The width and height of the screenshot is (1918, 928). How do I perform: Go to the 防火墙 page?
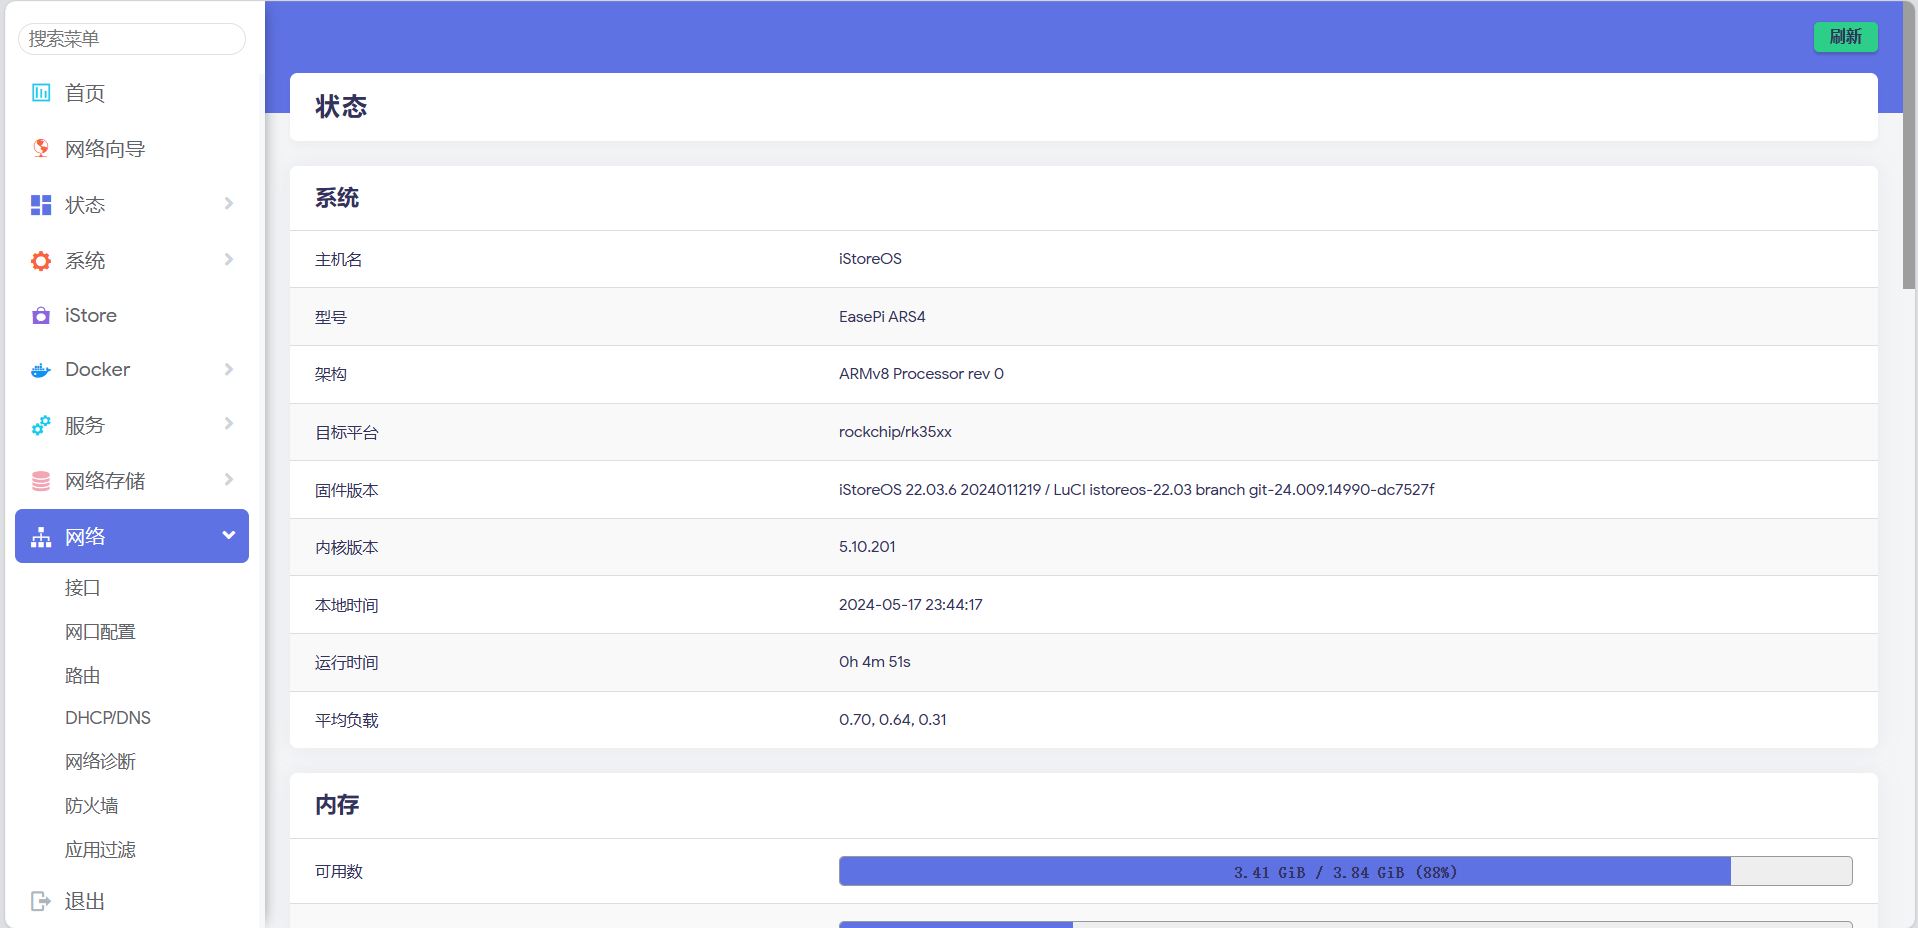92,806
